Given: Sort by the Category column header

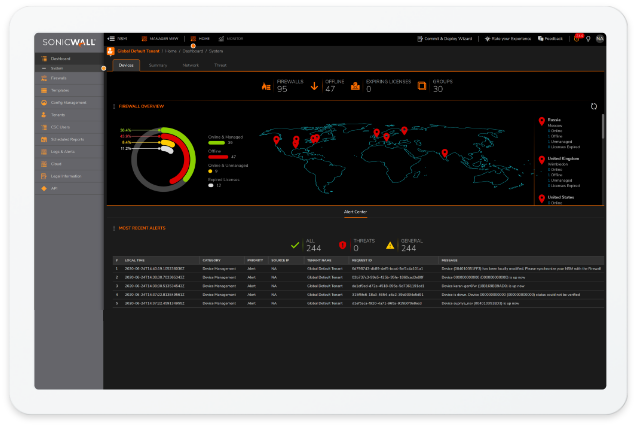Looking at the screenshot, I should [x=212, y=260].
